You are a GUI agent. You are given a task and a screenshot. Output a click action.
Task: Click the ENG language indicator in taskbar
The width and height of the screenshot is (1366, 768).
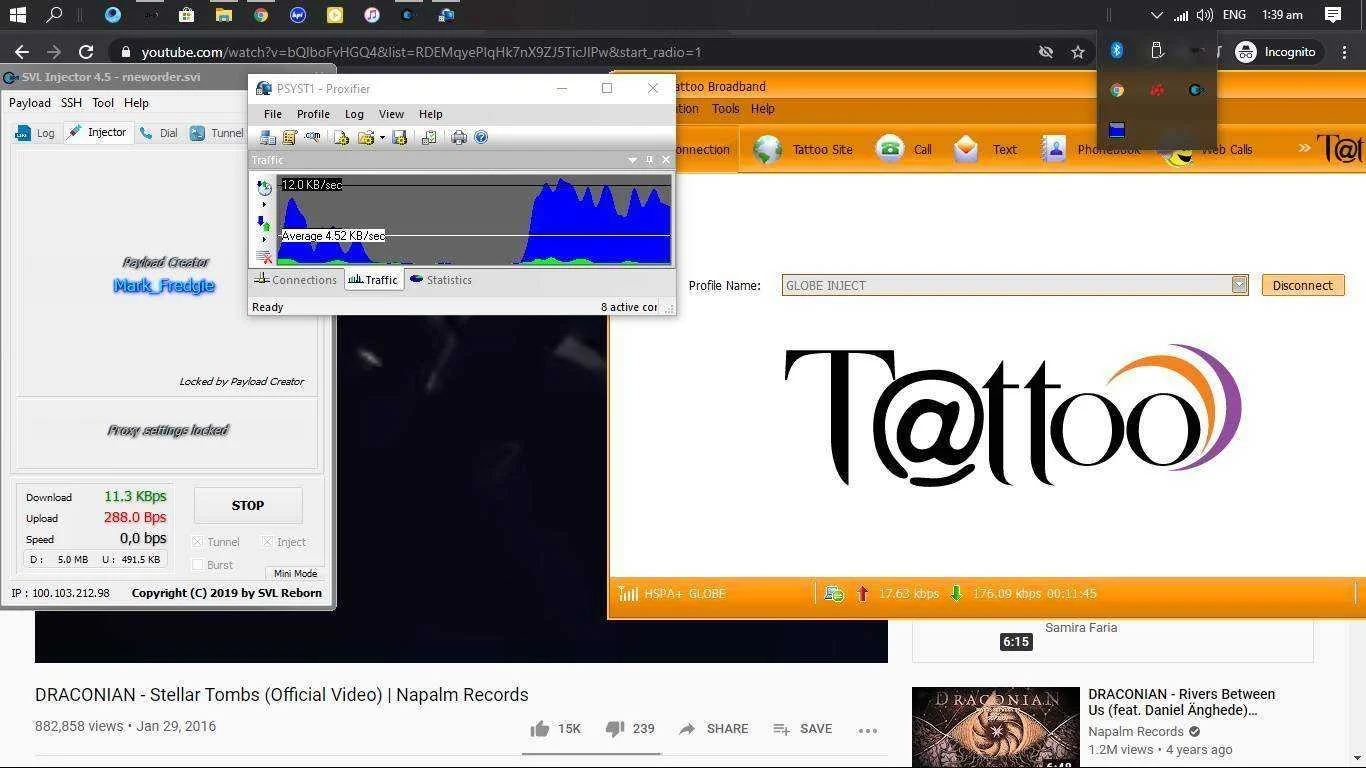(x=1234, y=15)
